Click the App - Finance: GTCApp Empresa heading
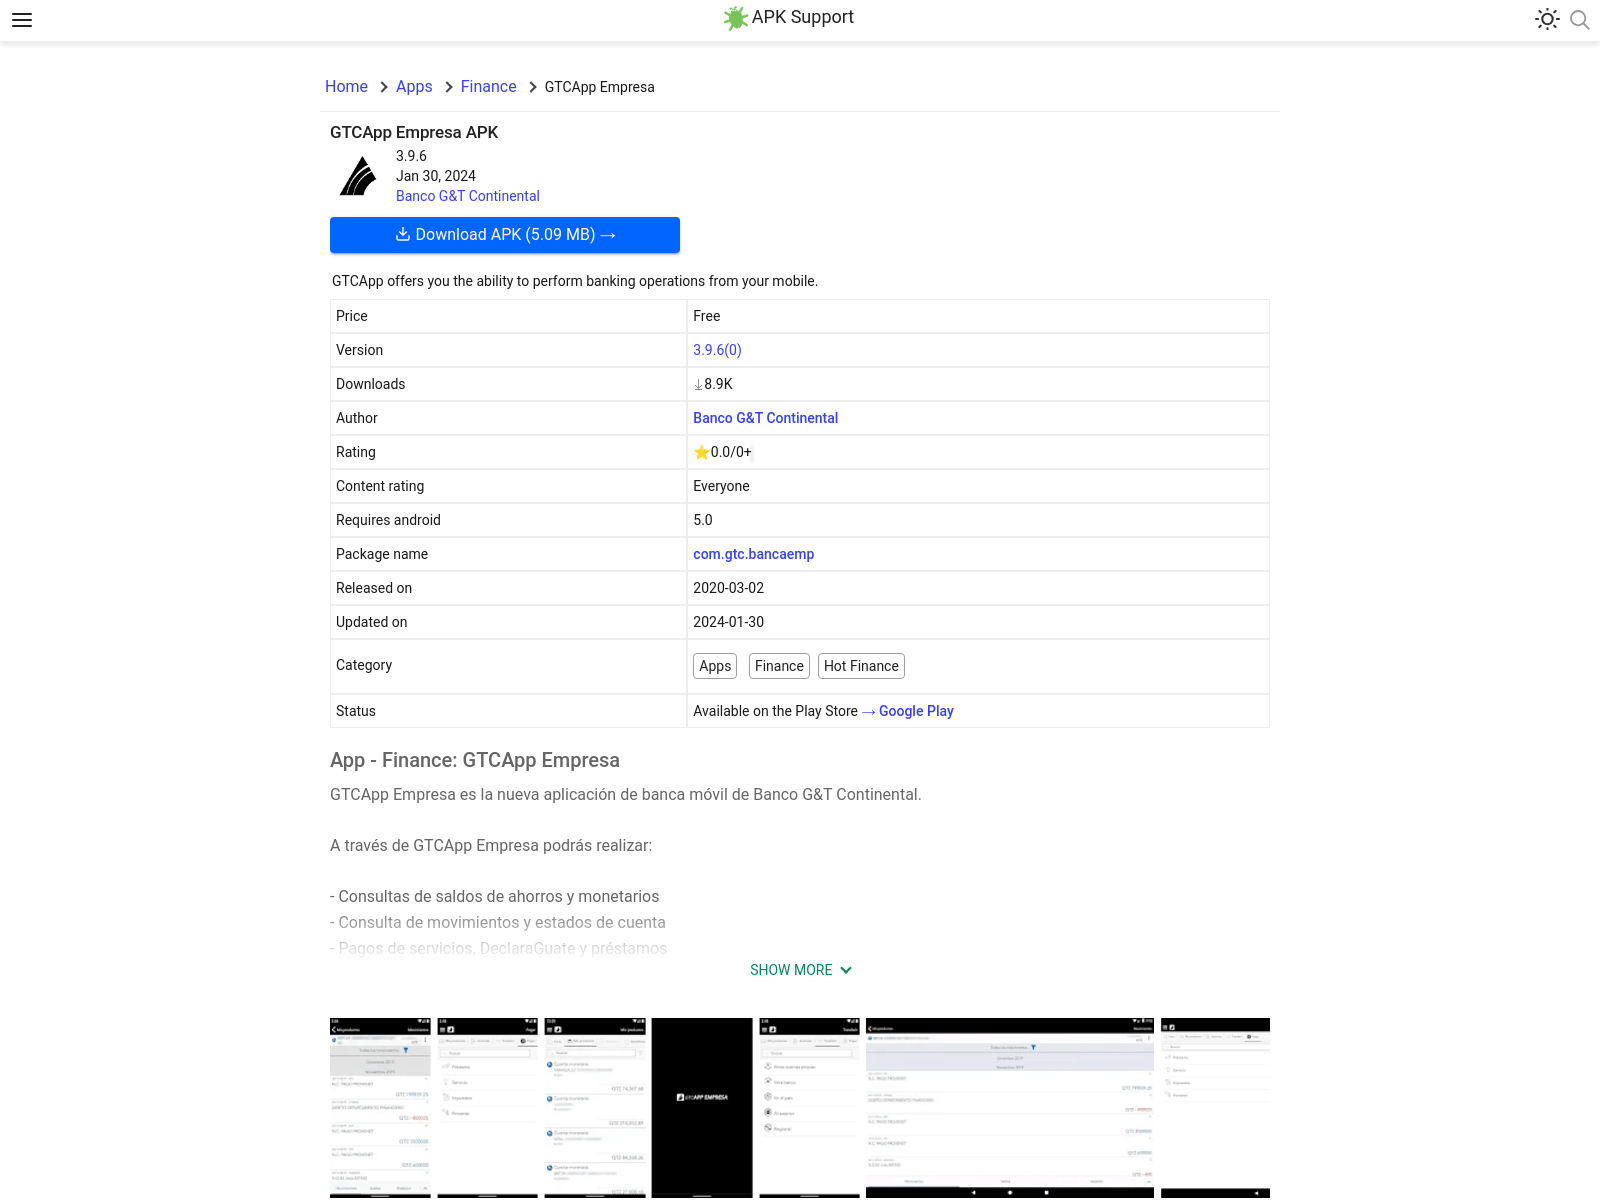Viewport: 1600px width, 1200px height. [475, 760]
